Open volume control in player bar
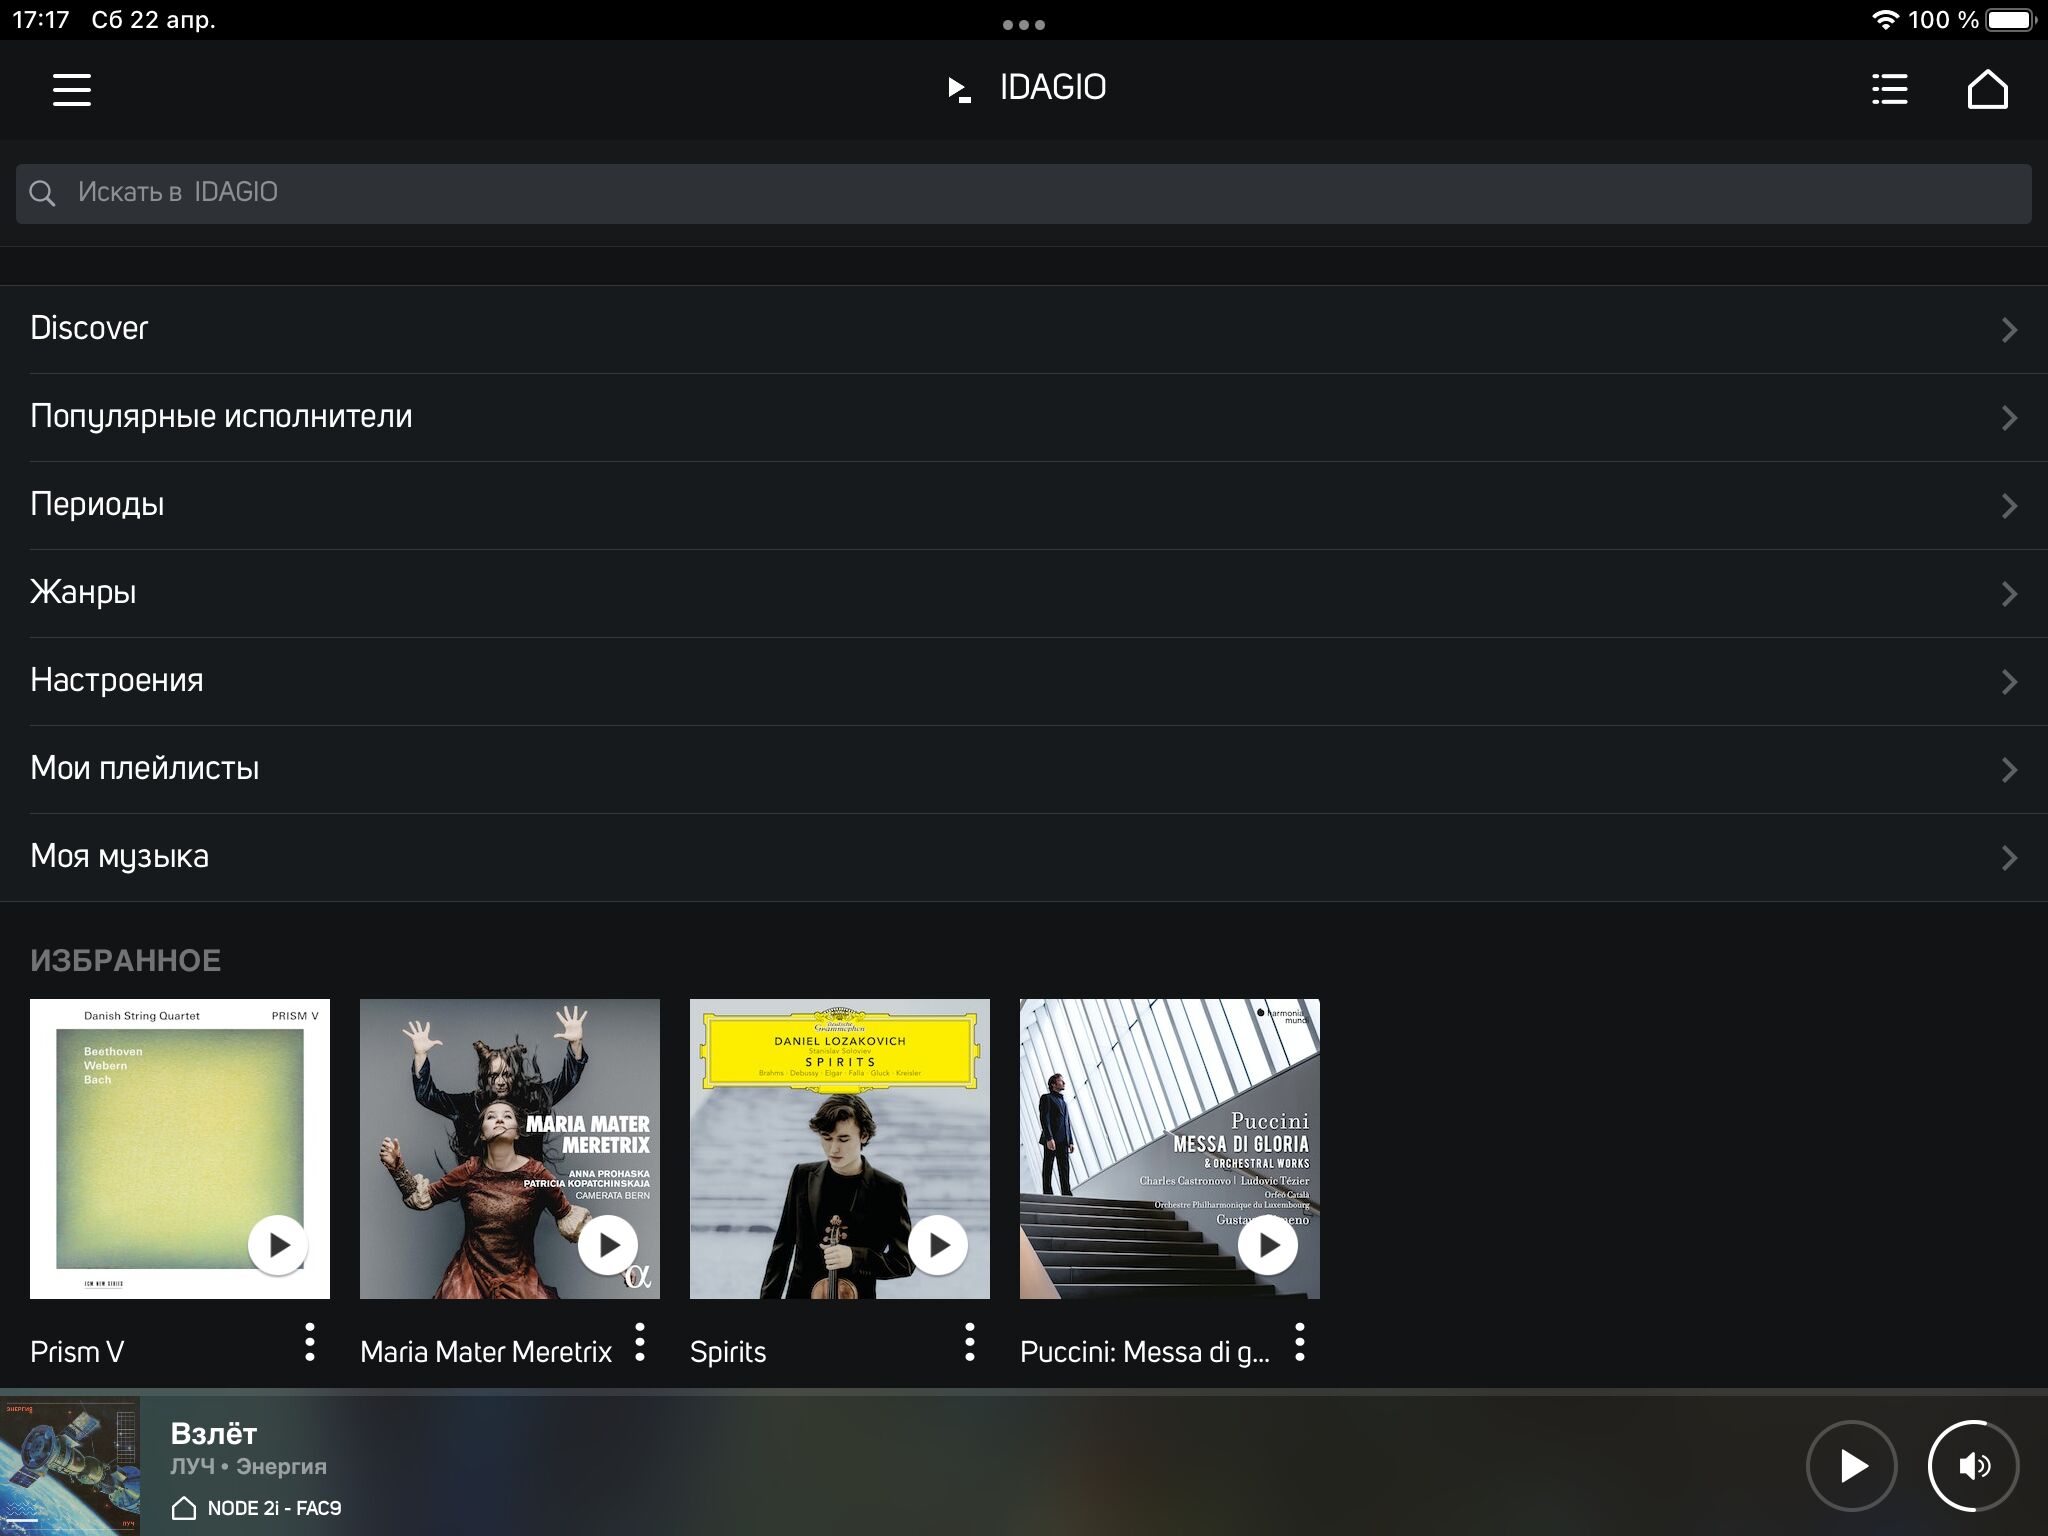This screenshot has width=2048, height=1536. pyautogui.click(x=1973, y=1466)
